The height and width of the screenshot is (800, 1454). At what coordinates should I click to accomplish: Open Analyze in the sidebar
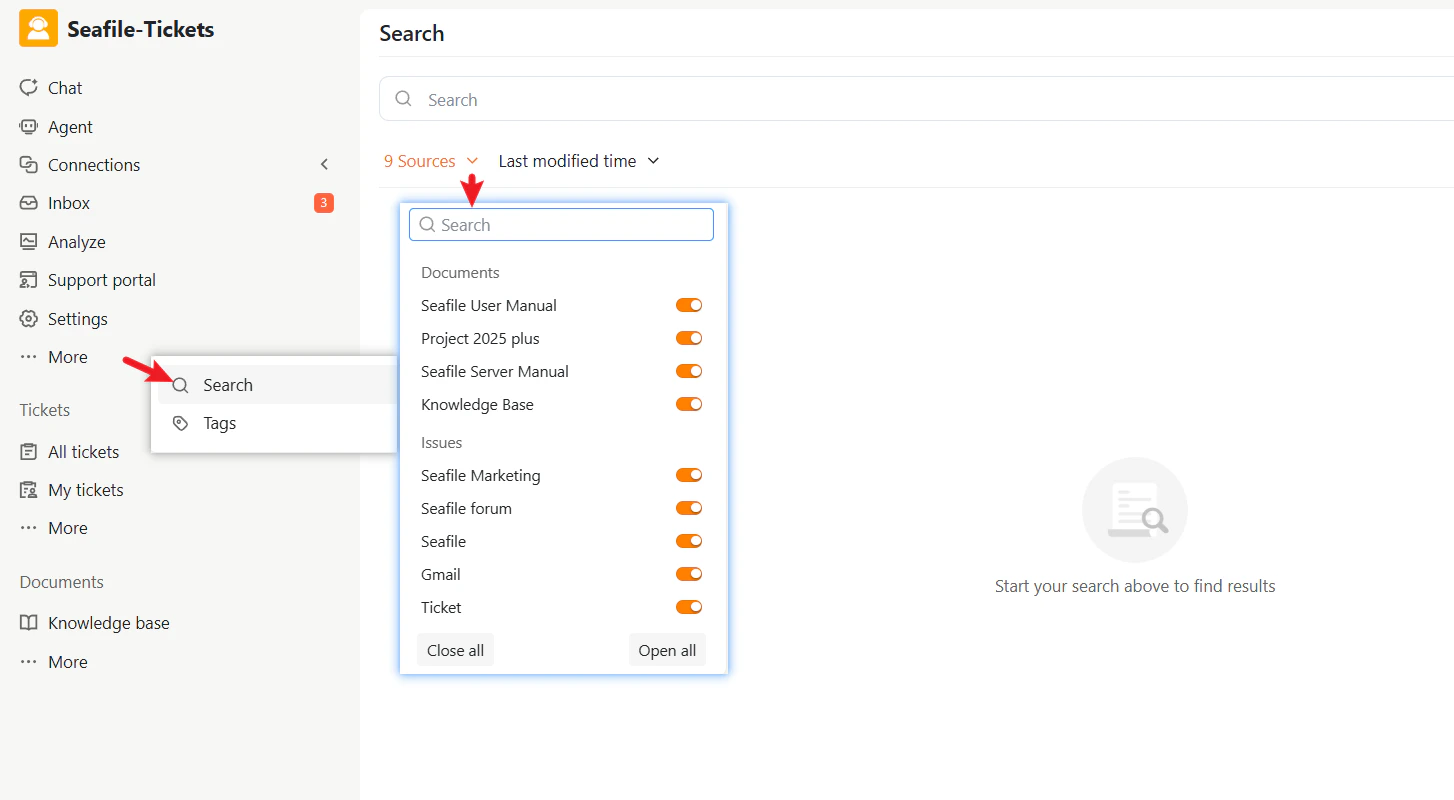click(x=77, y=242)
